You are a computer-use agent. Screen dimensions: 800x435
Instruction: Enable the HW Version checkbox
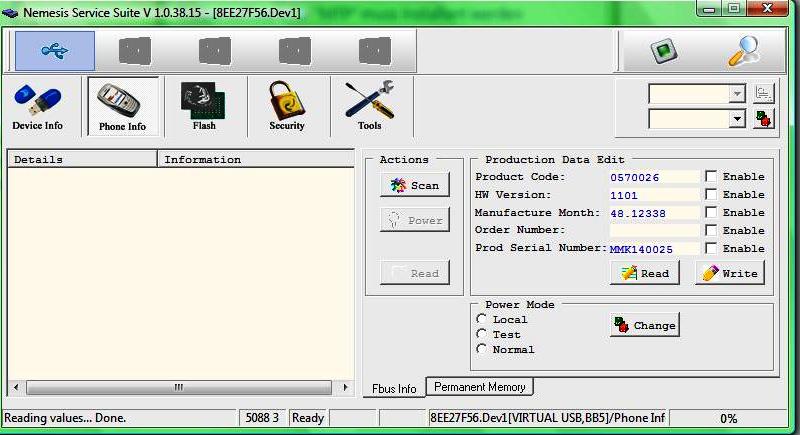[711, 194]
